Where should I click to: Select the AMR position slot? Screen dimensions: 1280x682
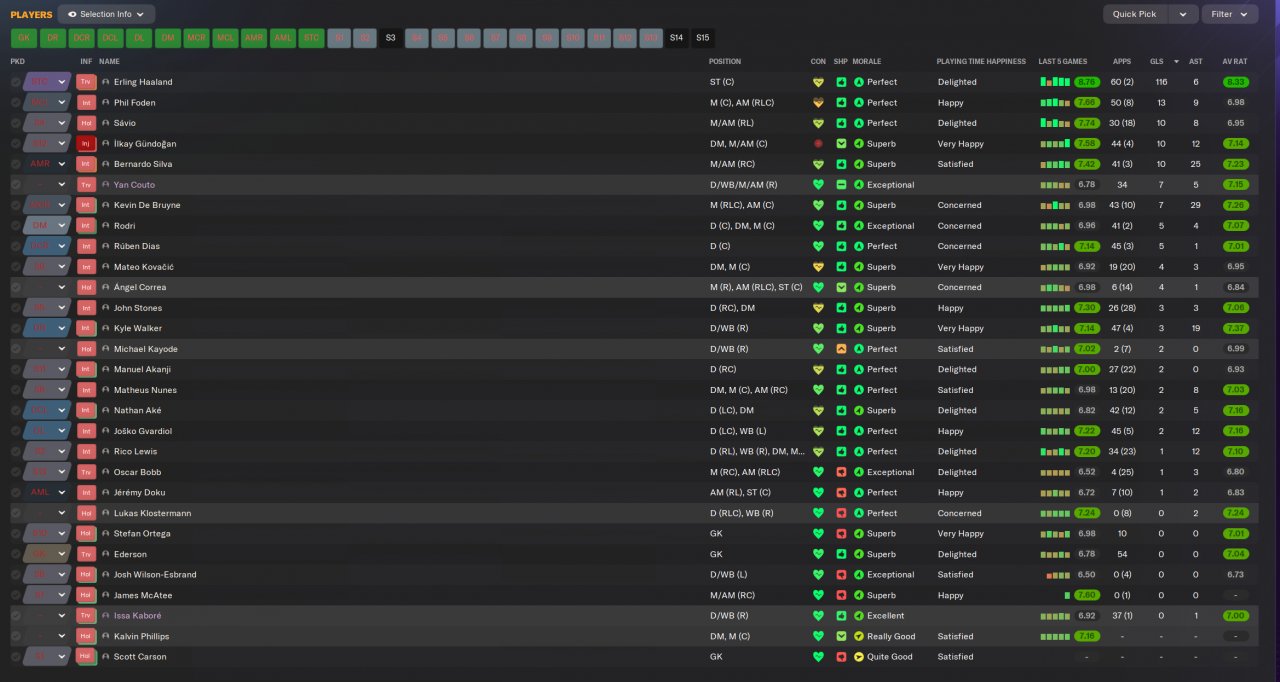[254, 38]
